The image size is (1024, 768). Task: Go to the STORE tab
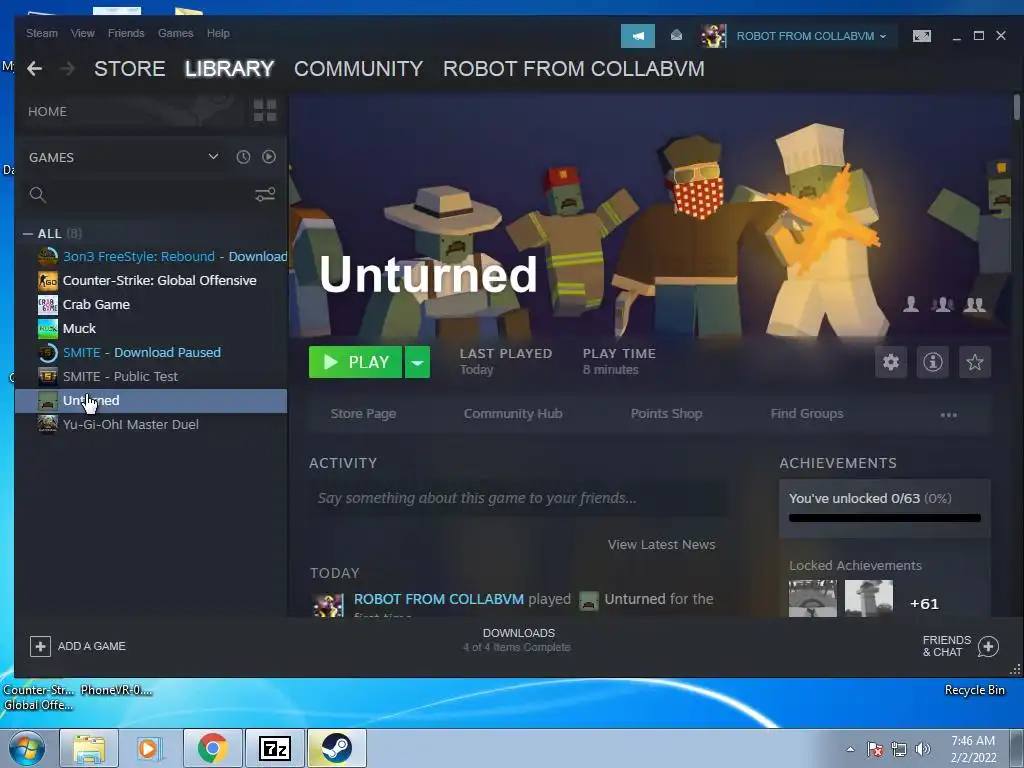point(129,69)
